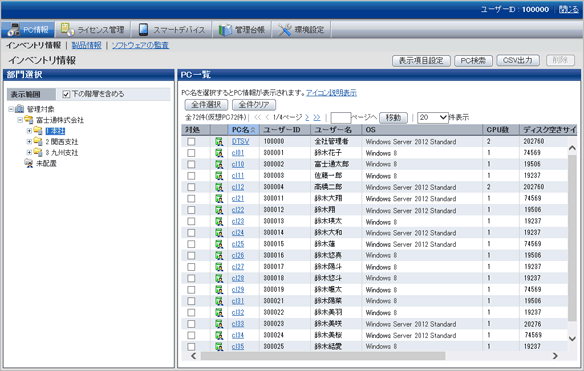Open the cl35 PC name link

point(238,346)
